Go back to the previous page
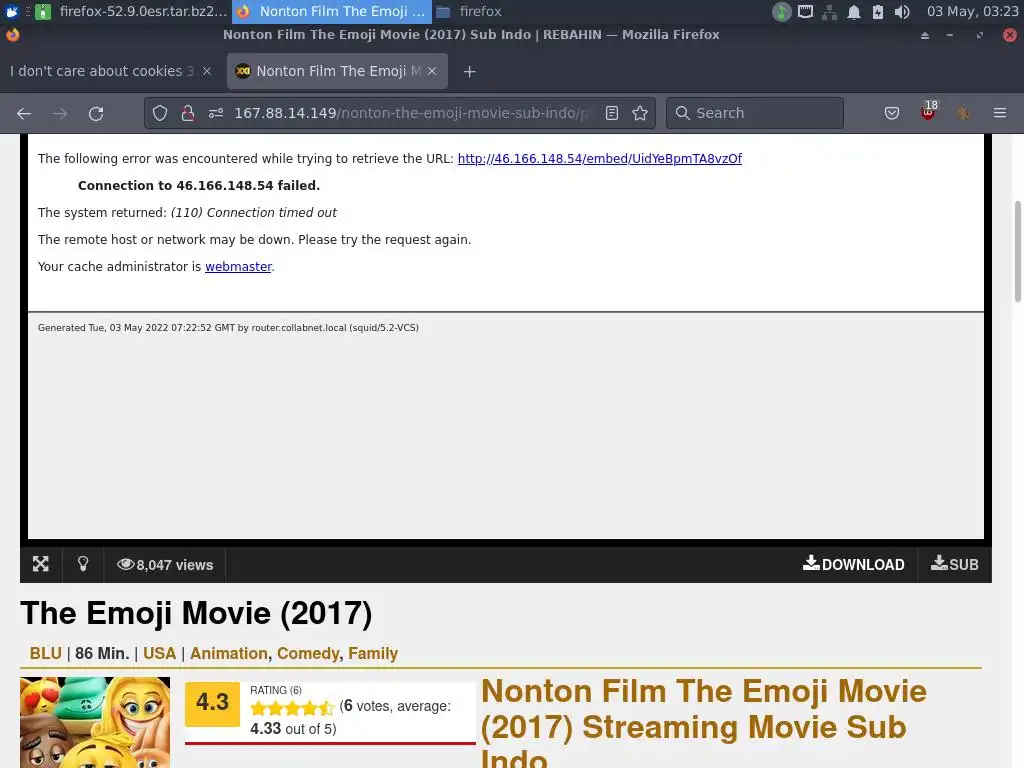 pyautogui.click(x=24, y=114)
